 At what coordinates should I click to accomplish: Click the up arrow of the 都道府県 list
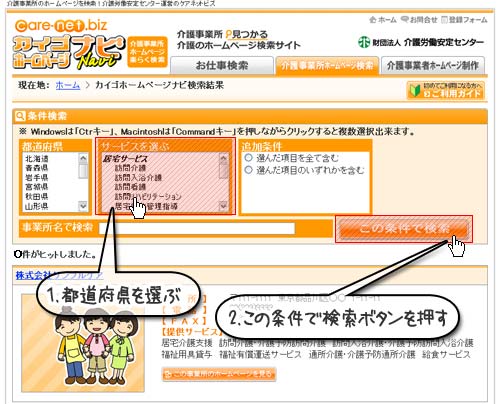83,158
